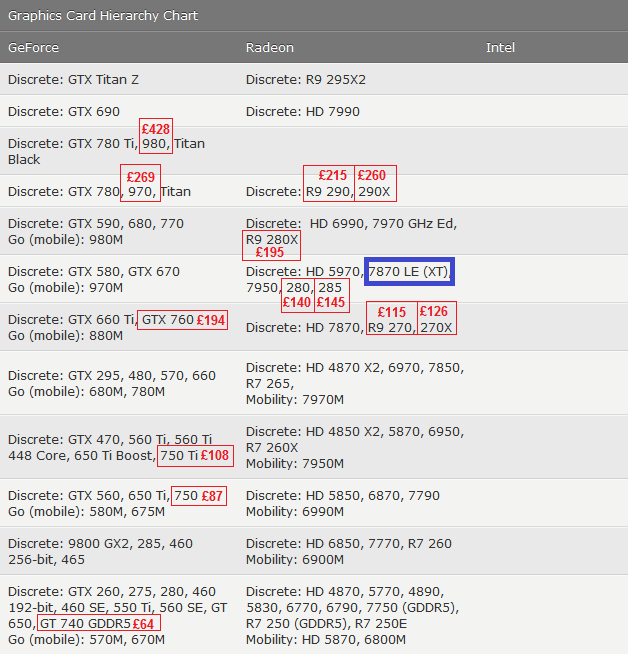Screen dimensions: 628x654
Task: Click the GTX 760 £194 box
Action: pyautogui.click(x=183, y=320)
